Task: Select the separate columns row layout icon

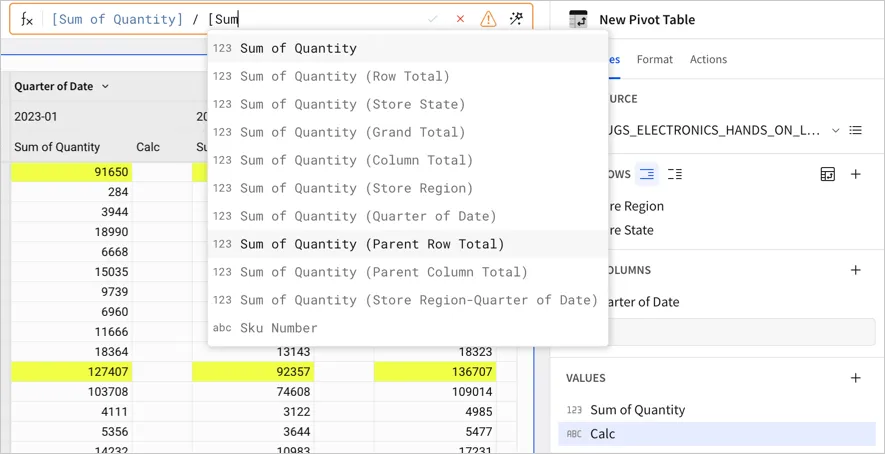Action: (x=674, y=174)
